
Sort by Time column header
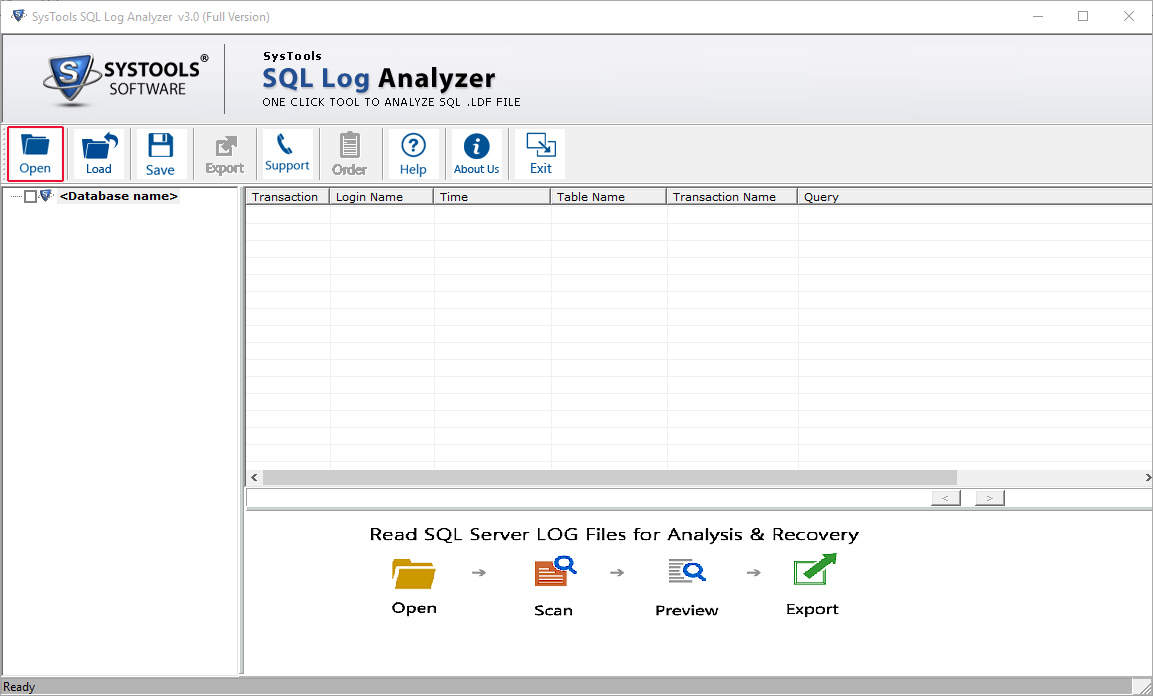coord(492,196)
